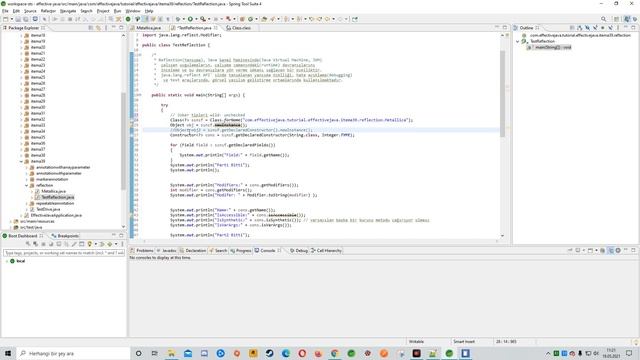Open the Run button dropdown arrow
This screenshot has height=360, width=640.
(196, 19)
